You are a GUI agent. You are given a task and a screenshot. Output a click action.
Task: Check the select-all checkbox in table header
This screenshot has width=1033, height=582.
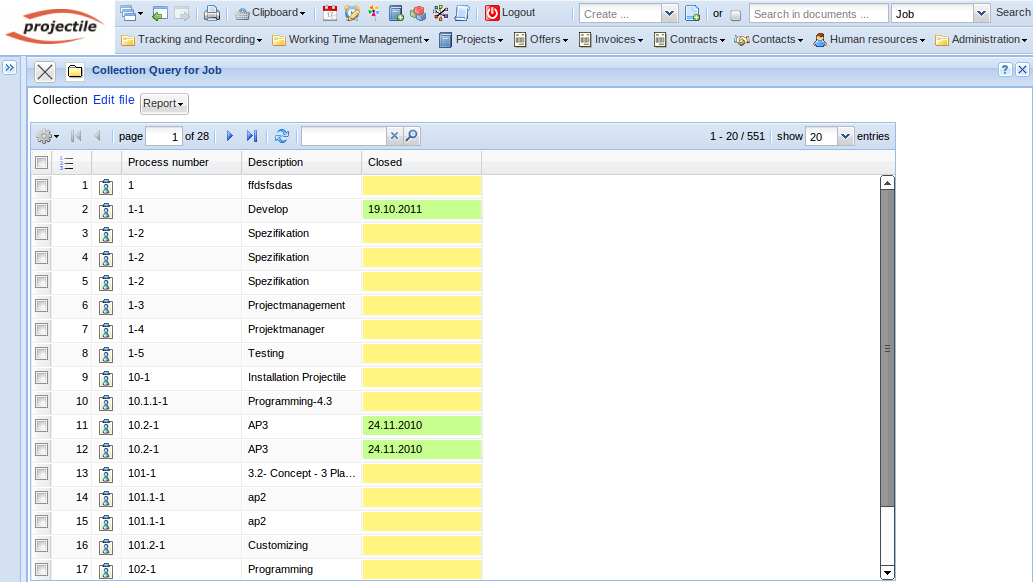click(x=41, y=162)
